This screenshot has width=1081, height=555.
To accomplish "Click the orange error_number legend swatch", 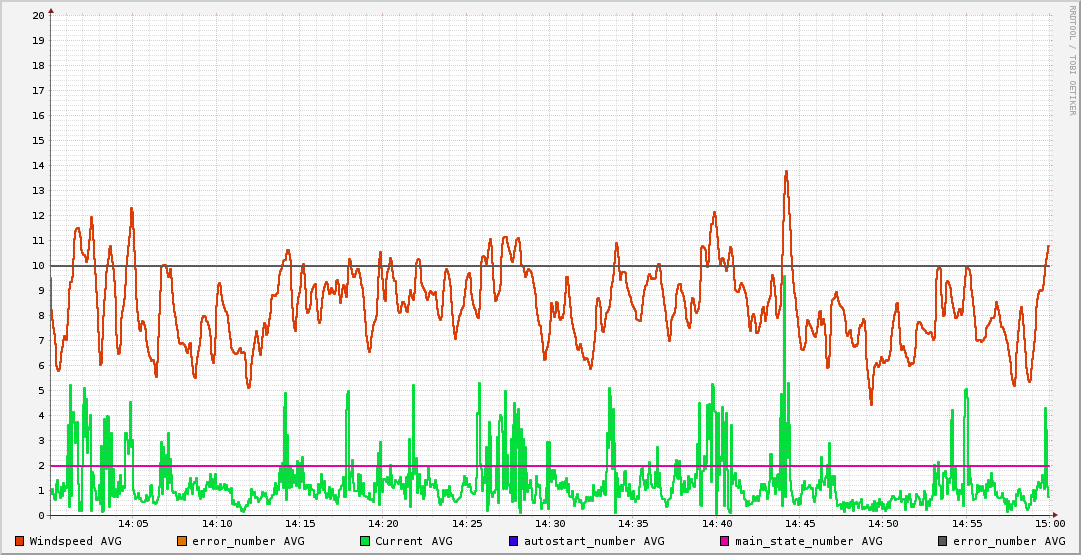I will (x=181, y=541).
